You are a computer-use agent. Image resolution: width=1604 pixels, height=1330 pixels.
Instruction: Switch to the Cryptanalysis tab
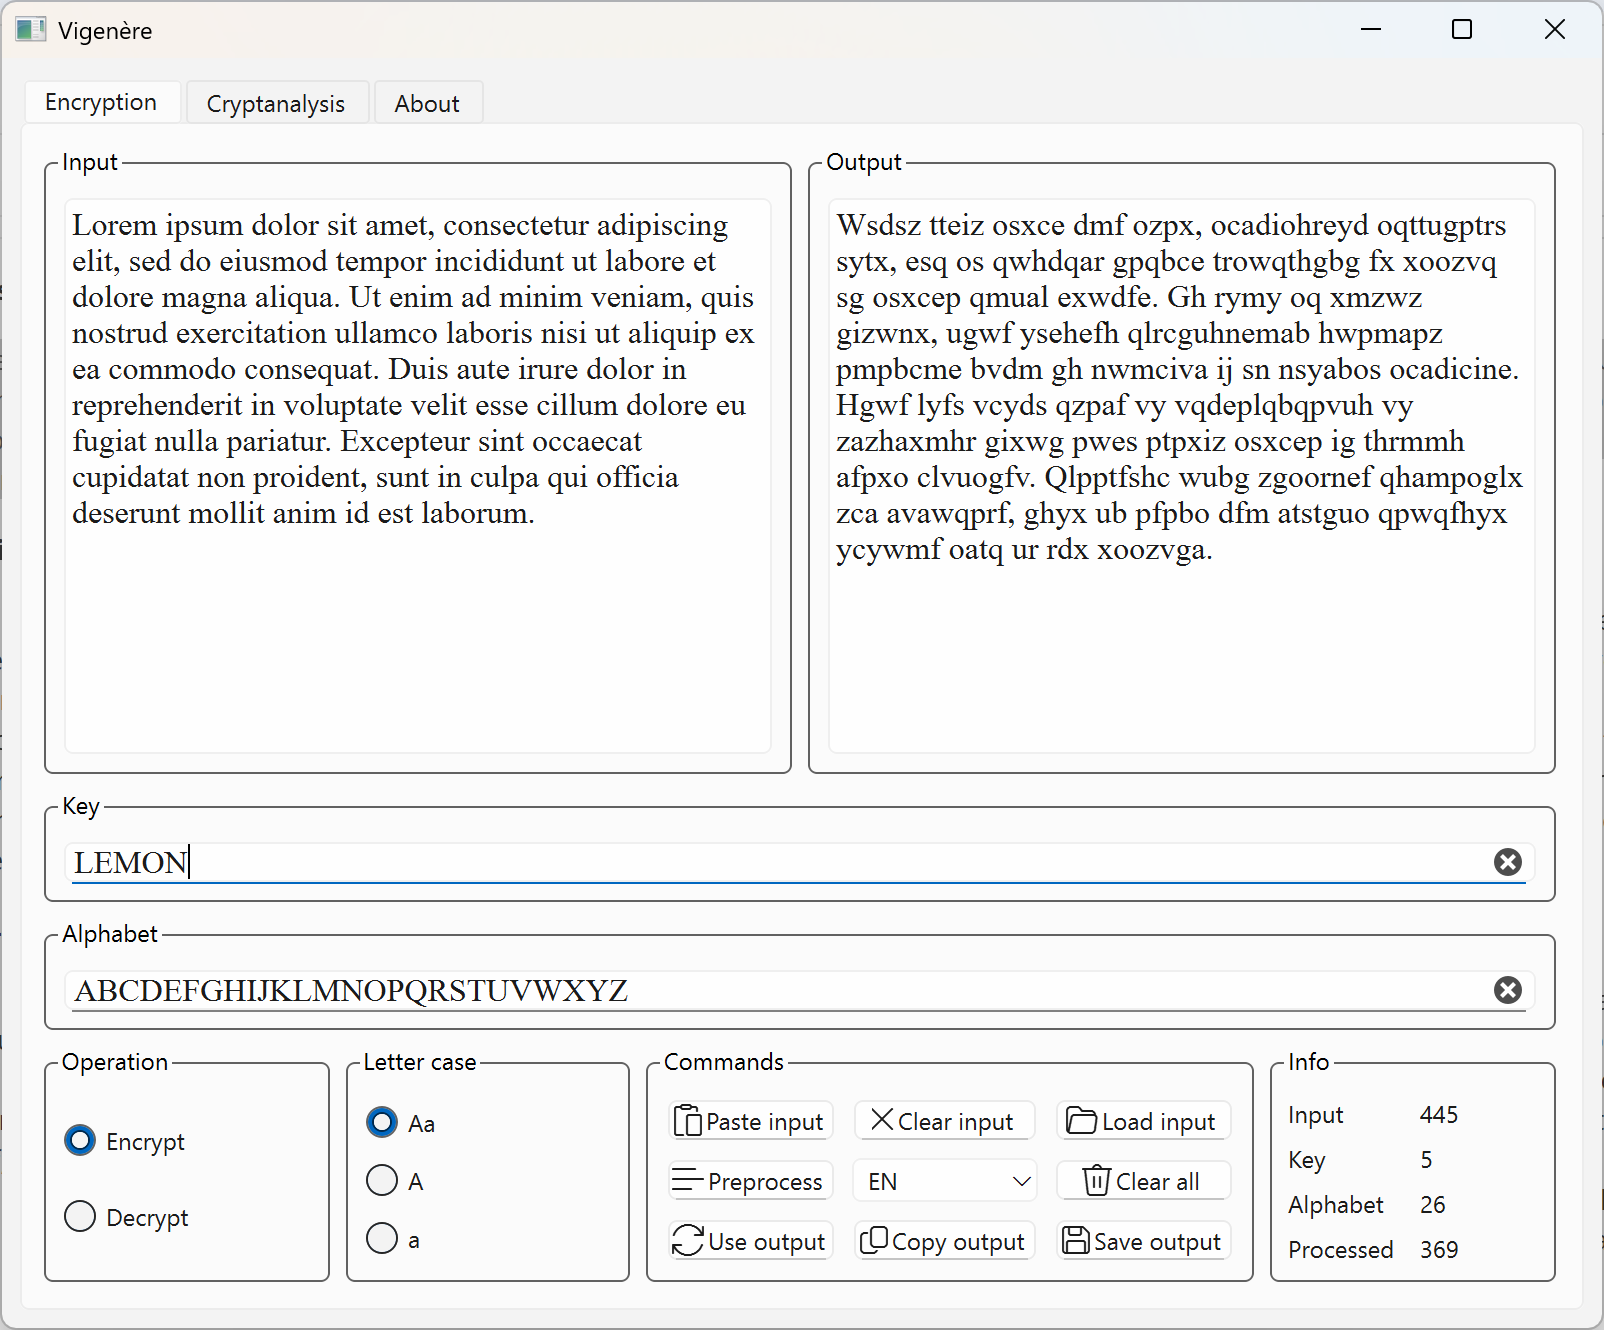[276, 104]
